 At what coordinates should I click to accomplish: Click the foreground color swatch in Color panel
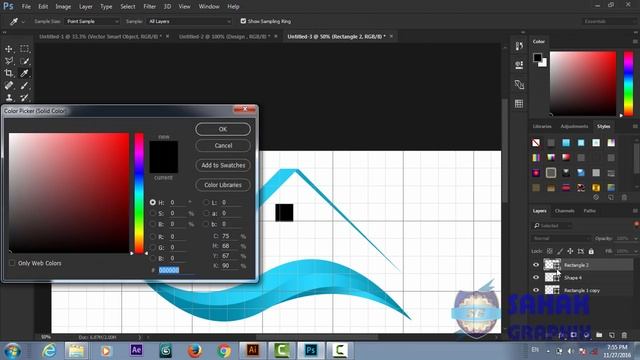pyautogui.click(x=538, y=58)
